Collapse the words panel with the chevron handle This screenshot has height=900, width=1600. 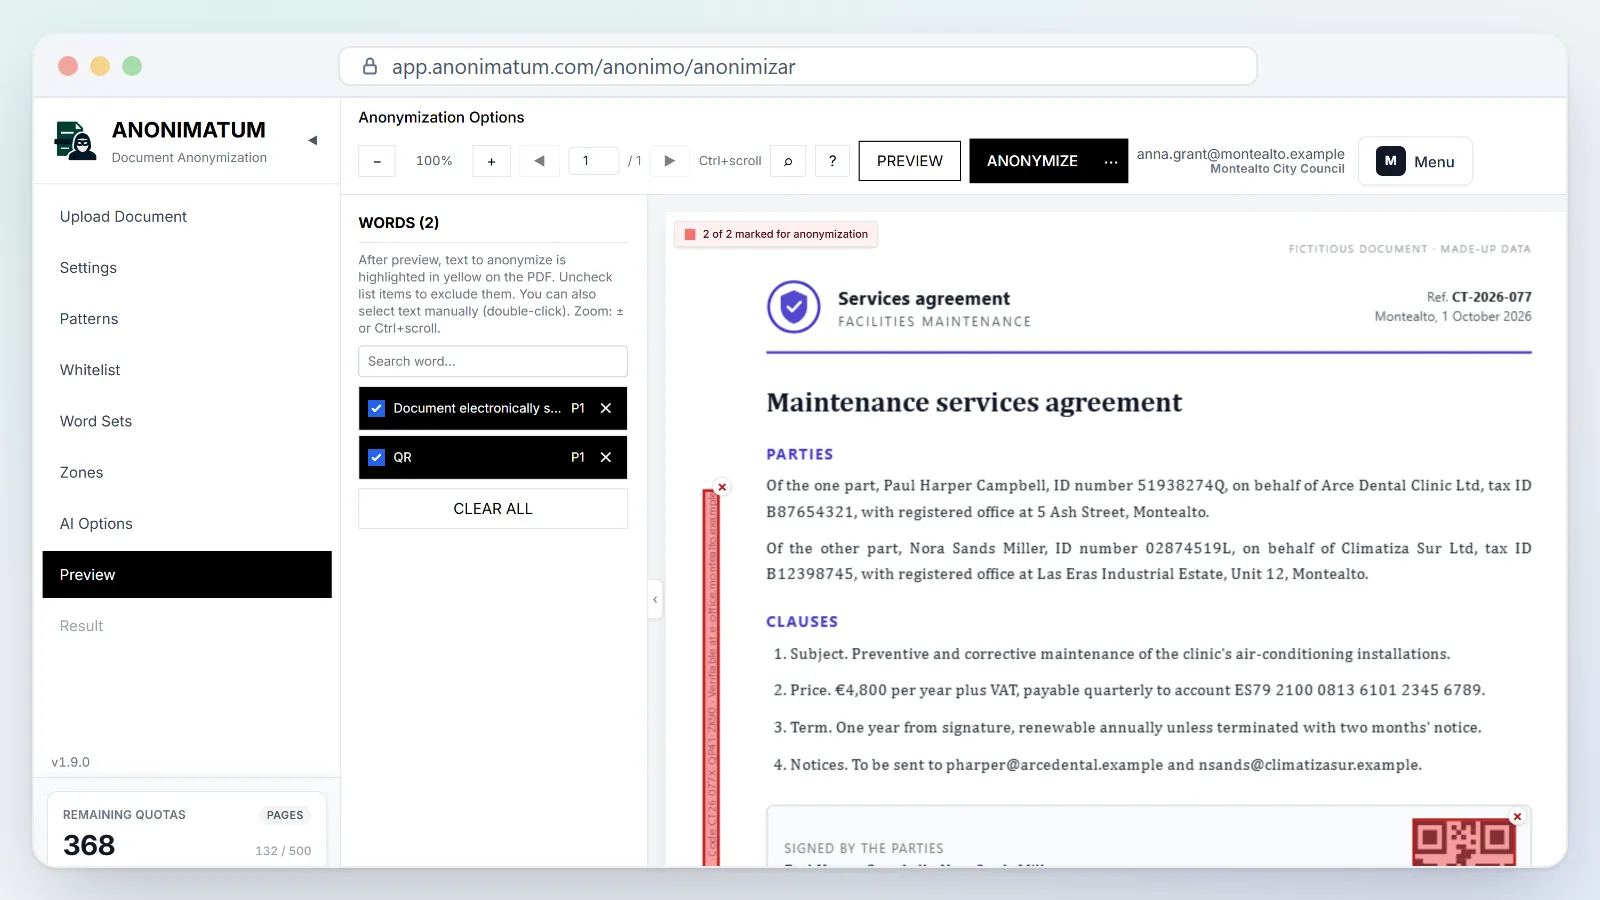tap(655, 600)
